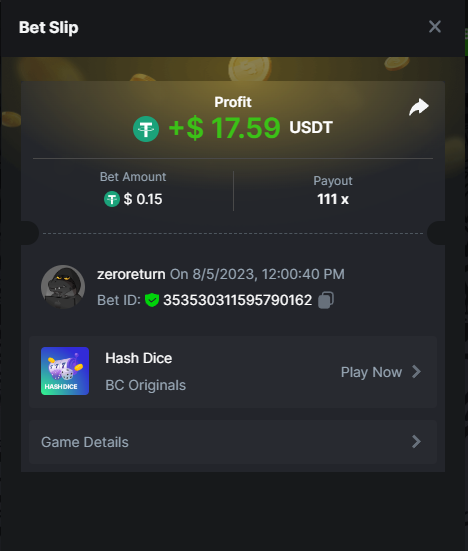
Task: Click the small Tether icon by bet amount
Action: tap(112, 199)
